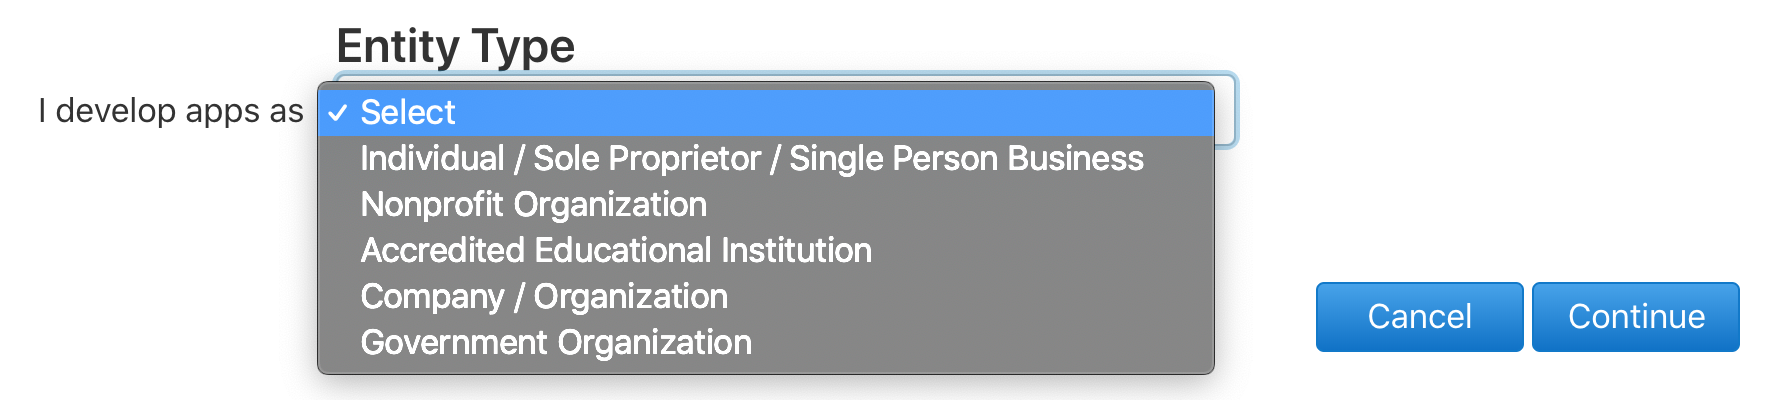Viewport: 1786px width, 400px height.
Task: Click the checkmark beside Select
Action: [337, 113]
